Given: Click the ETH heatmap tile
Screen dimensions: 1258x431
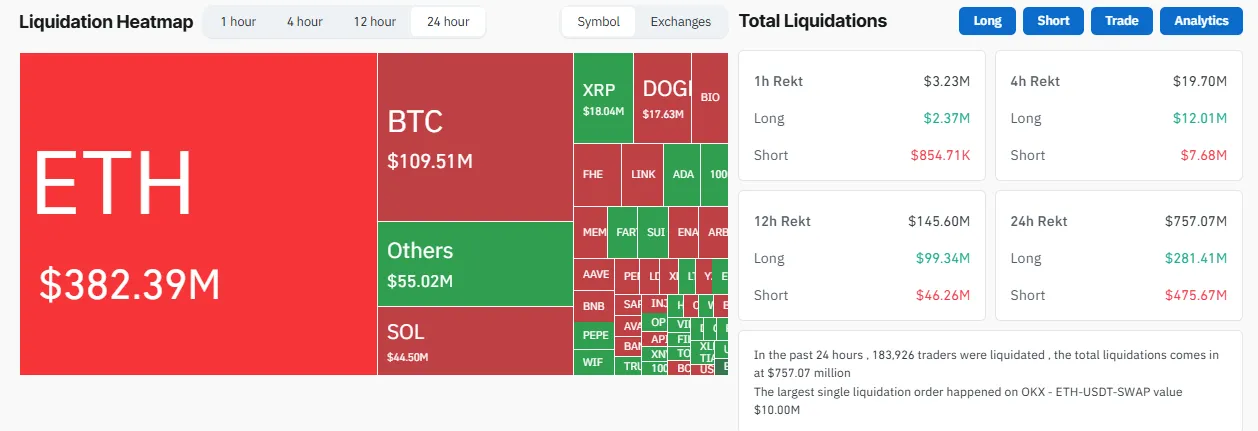Looking at the screenshot, I should coord(198,214).
